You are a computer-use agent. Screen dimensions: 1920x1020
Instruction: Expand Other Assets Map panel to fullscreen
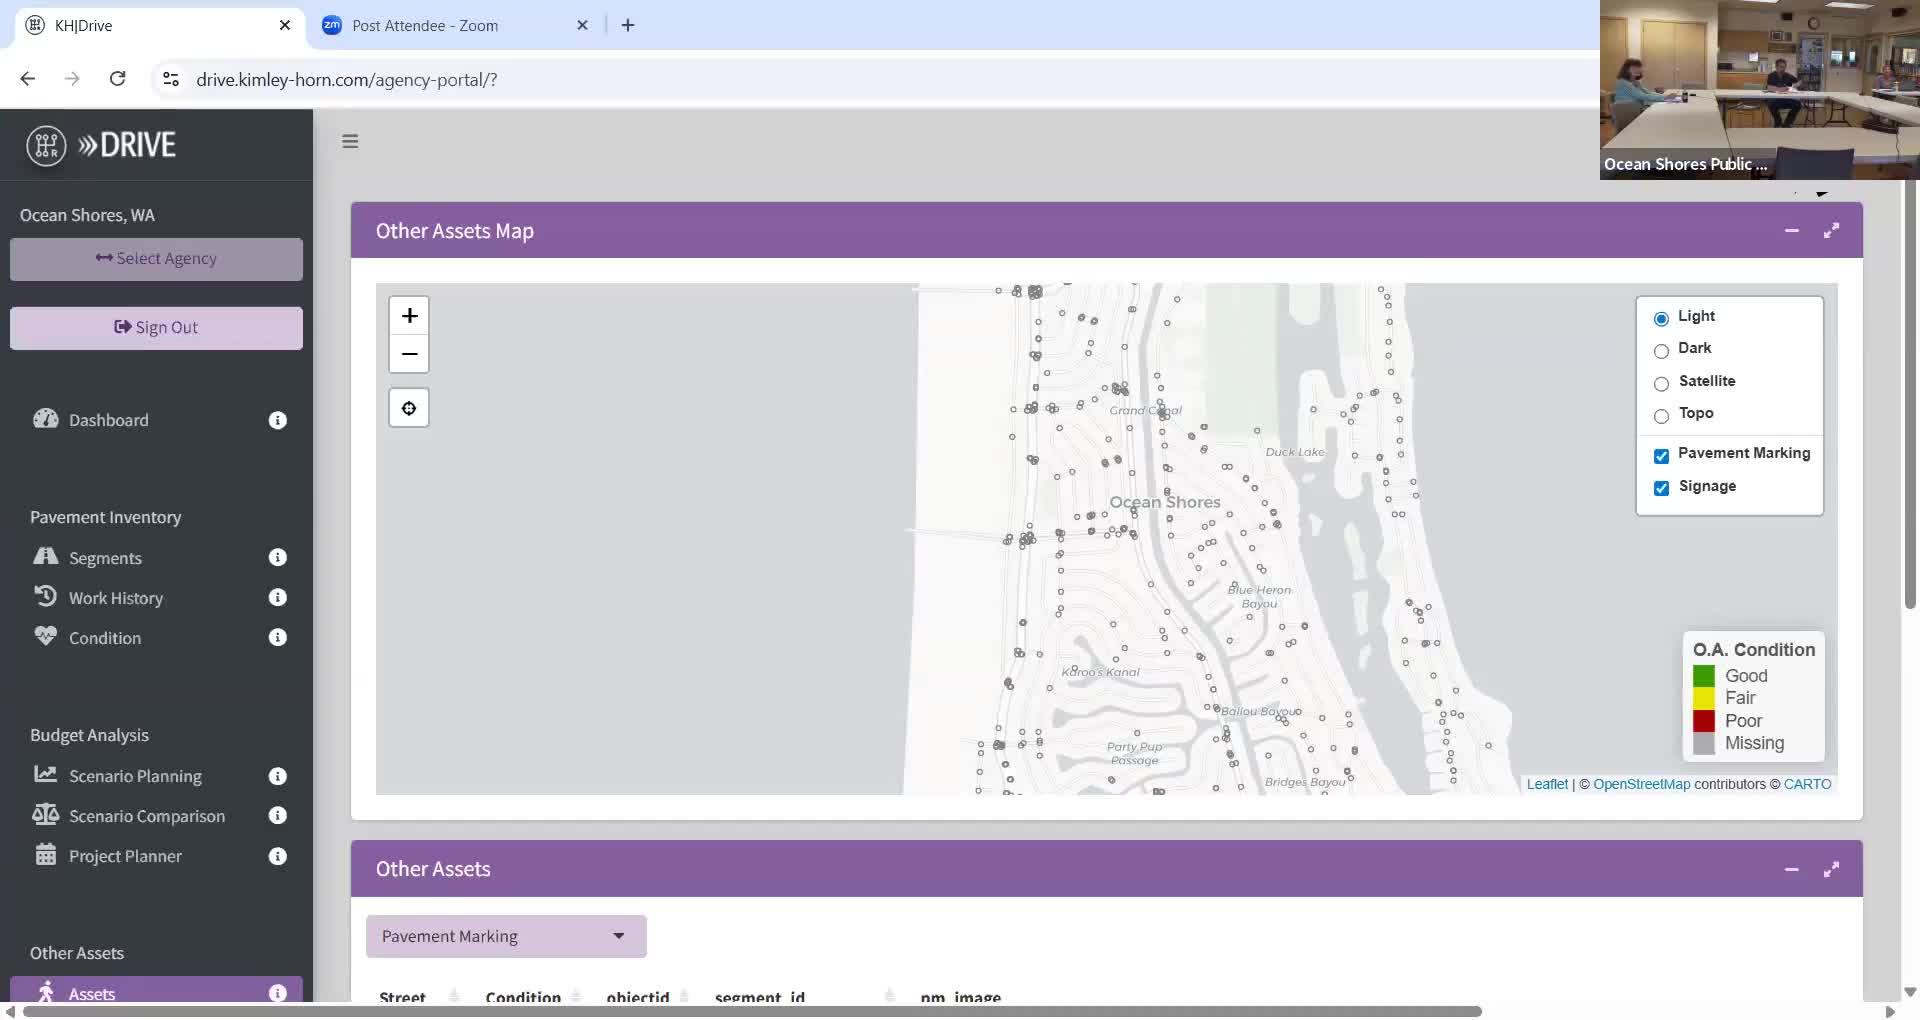tap(1831, 231)
